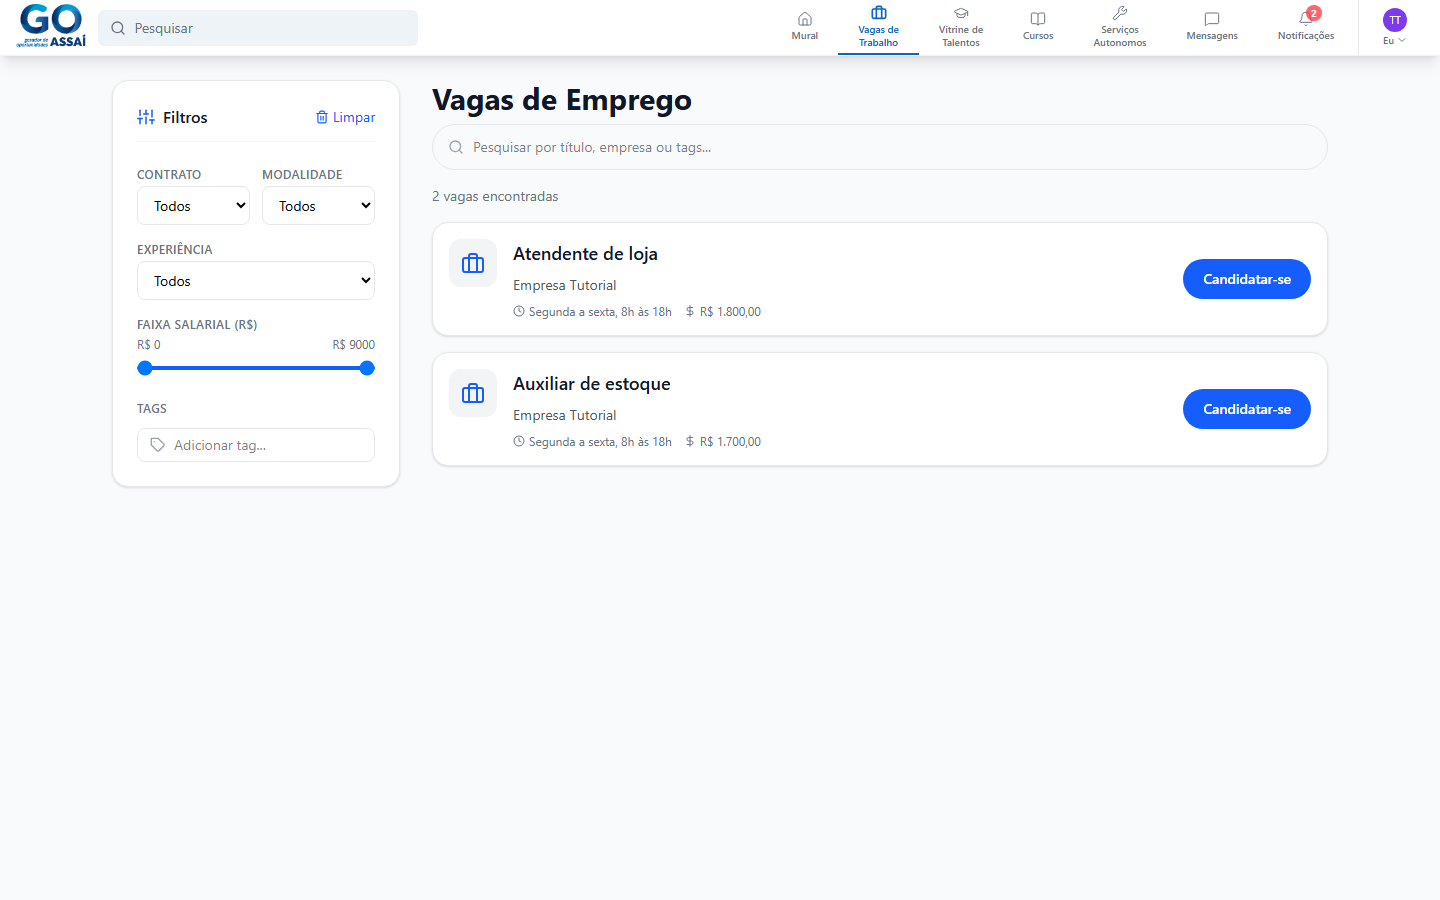Viewport: 1440px width, 900px height.
Task: Click the Mensagens chat icon
Action: click(1212, 19)
